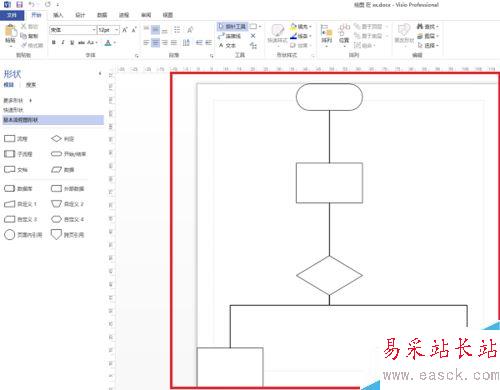This screenshot has width=500, height=390.
Task: Click the Justify paragraph icon
Action: coord(174,43)
